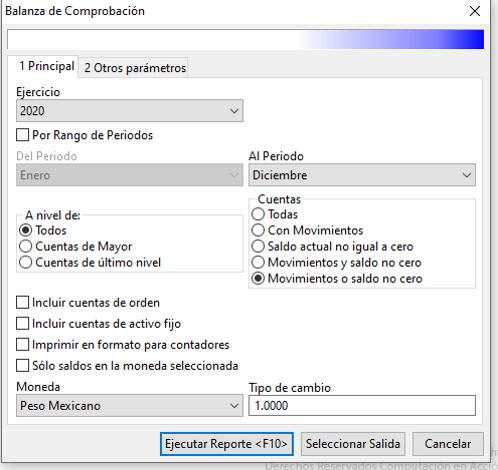Select the 1 Principal tab
This screenshot has width=498, height=470.
tap(46, 66)
